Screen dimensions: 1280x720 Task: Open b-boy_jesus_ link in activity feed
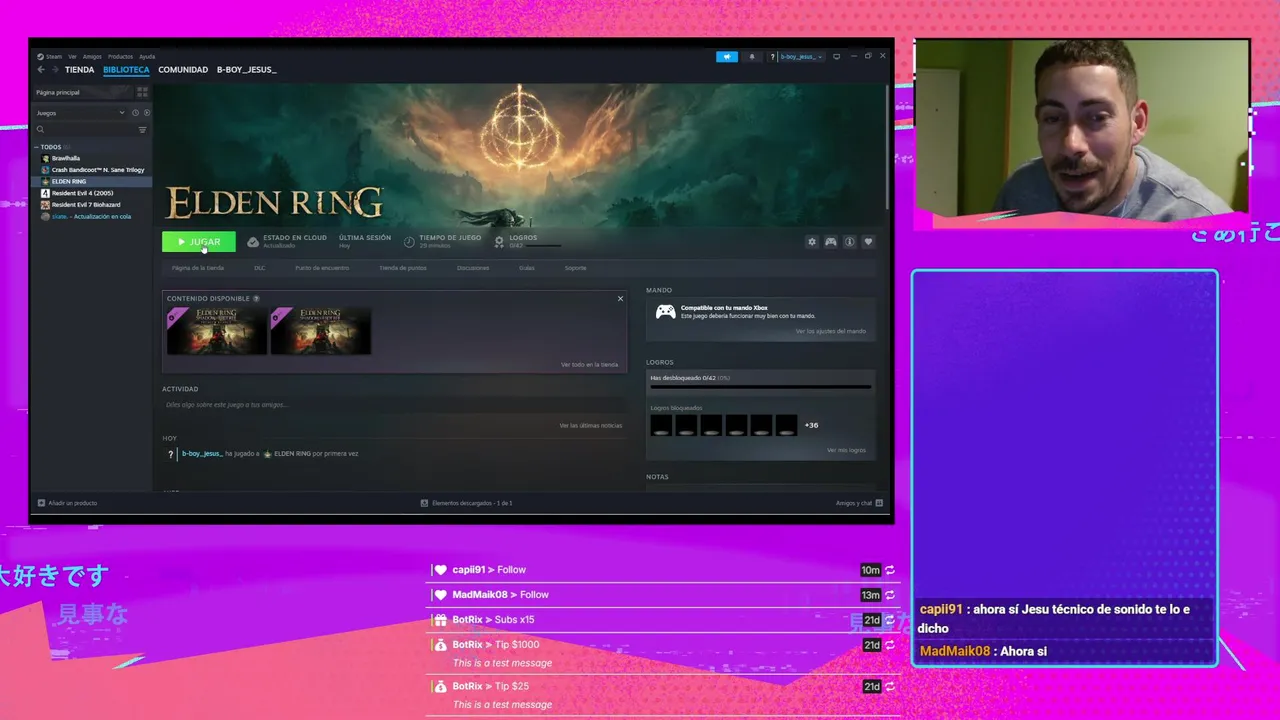(x=201, y=454)
